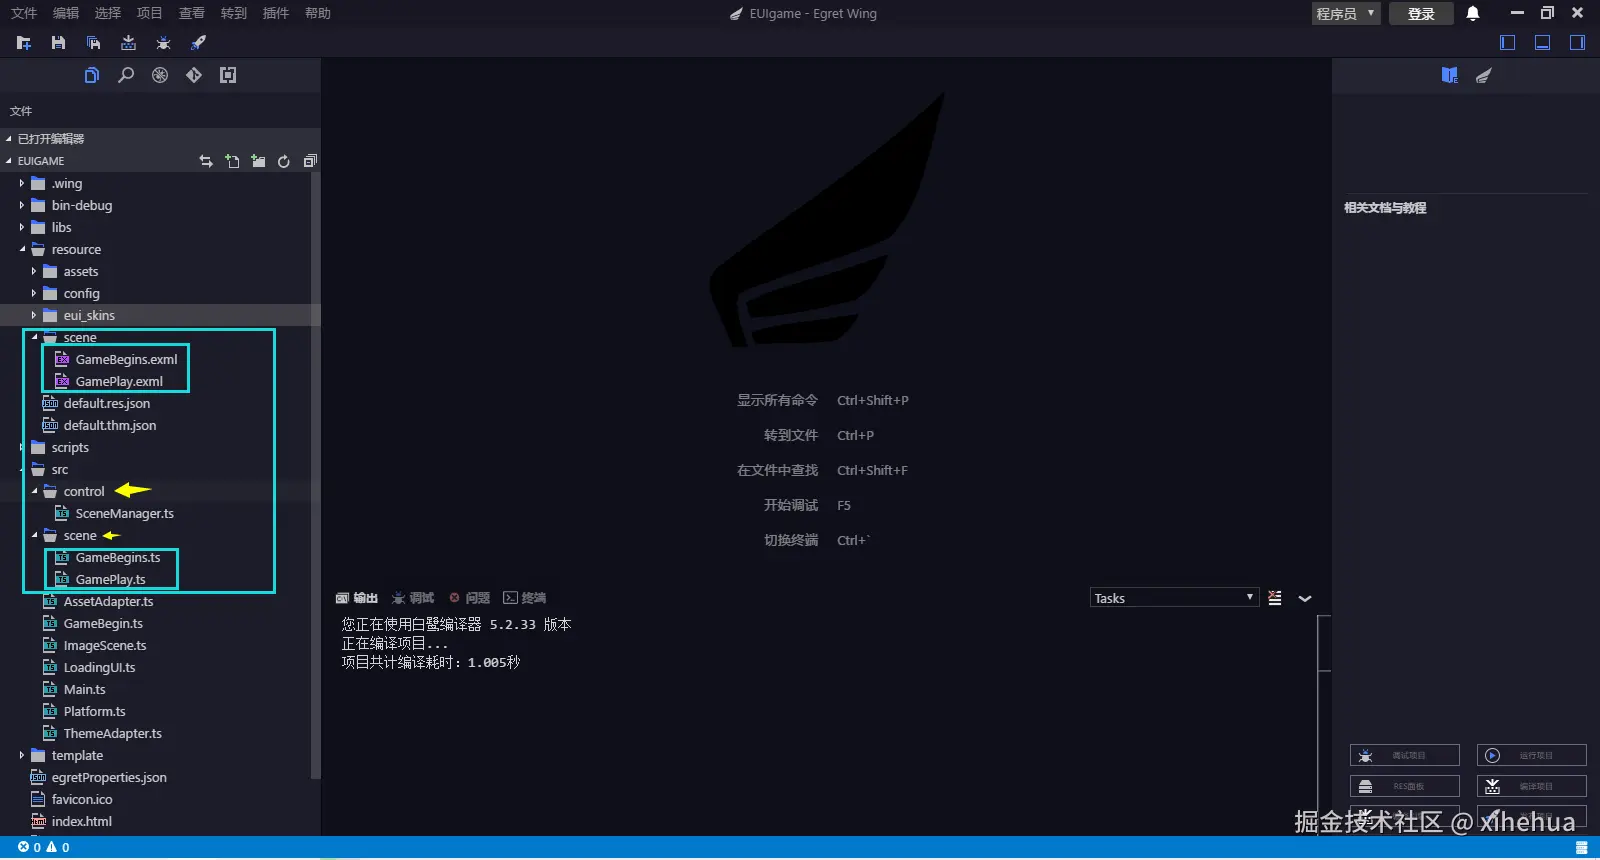Collapse the control folder under src

point(34,491)
